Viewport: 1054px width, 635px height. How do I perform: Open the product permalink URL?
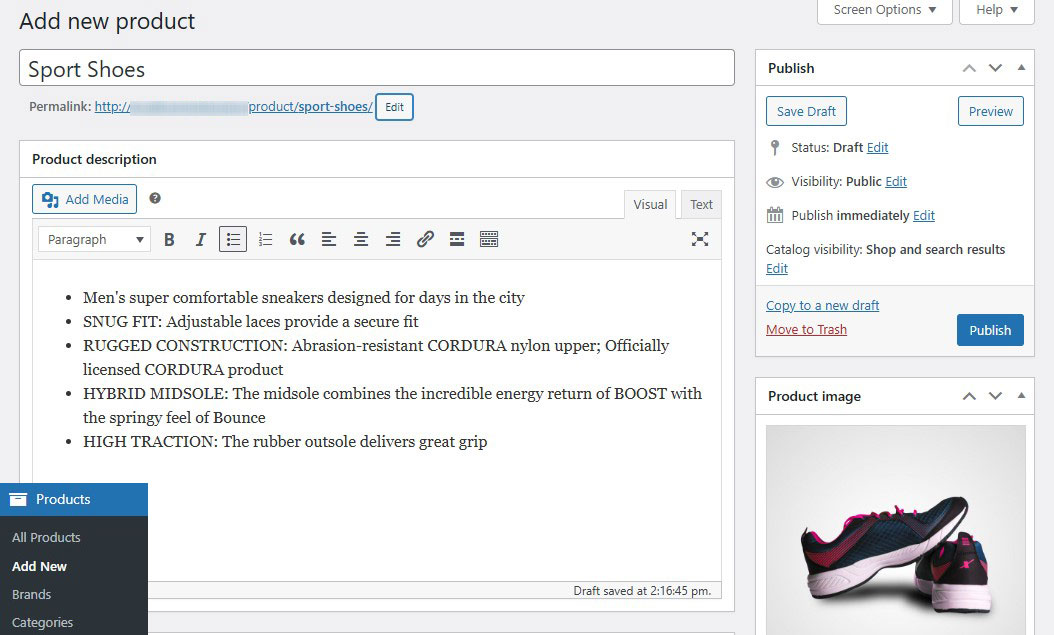click(233, 107)
